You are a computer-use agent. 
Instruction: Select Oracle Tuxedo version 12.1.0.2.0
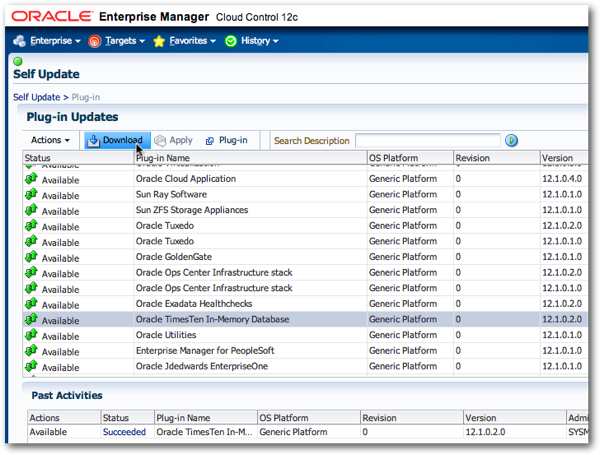point(305,226)
